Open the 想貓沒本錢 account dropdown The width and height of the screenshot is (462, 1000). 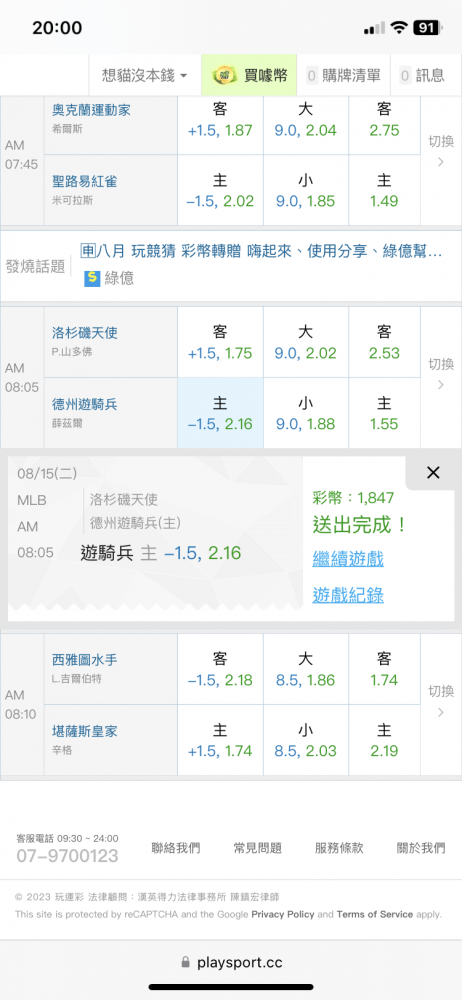point(145,75)
